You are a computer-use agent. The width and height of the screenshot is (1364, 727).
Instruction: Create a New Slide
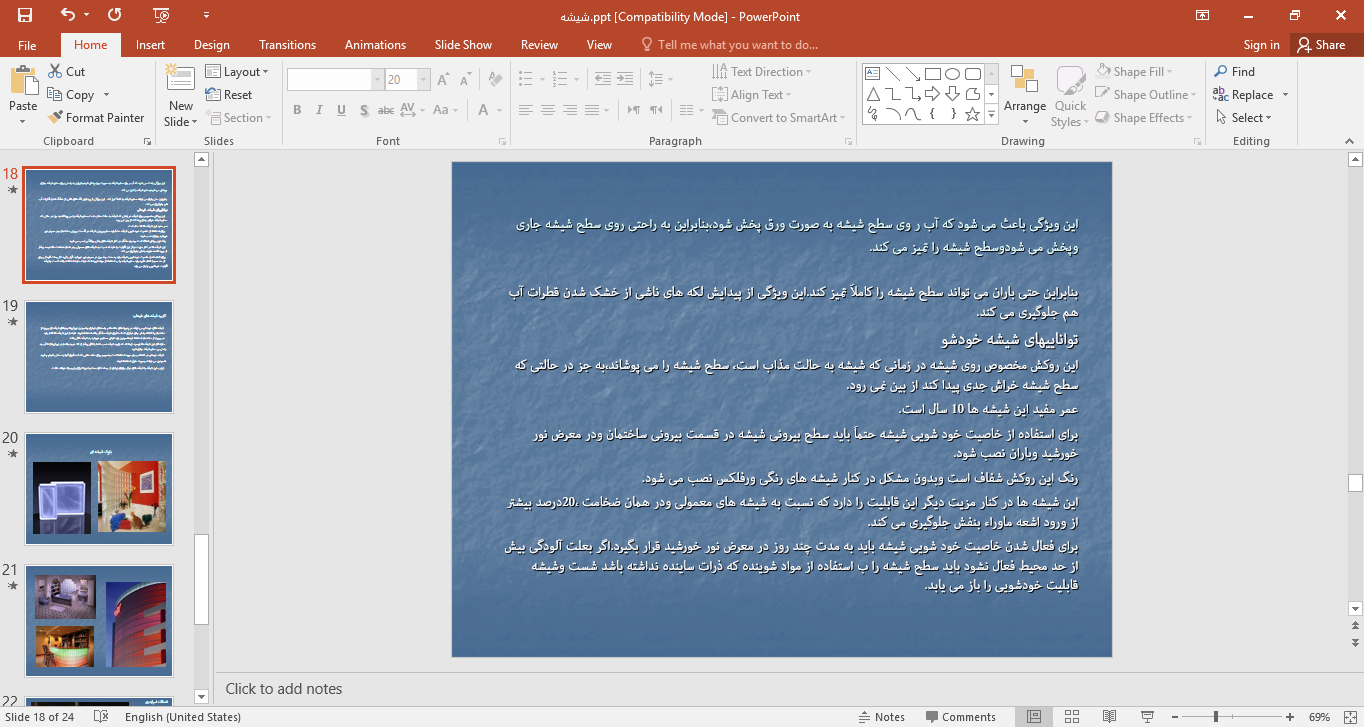tap(181, 96)
